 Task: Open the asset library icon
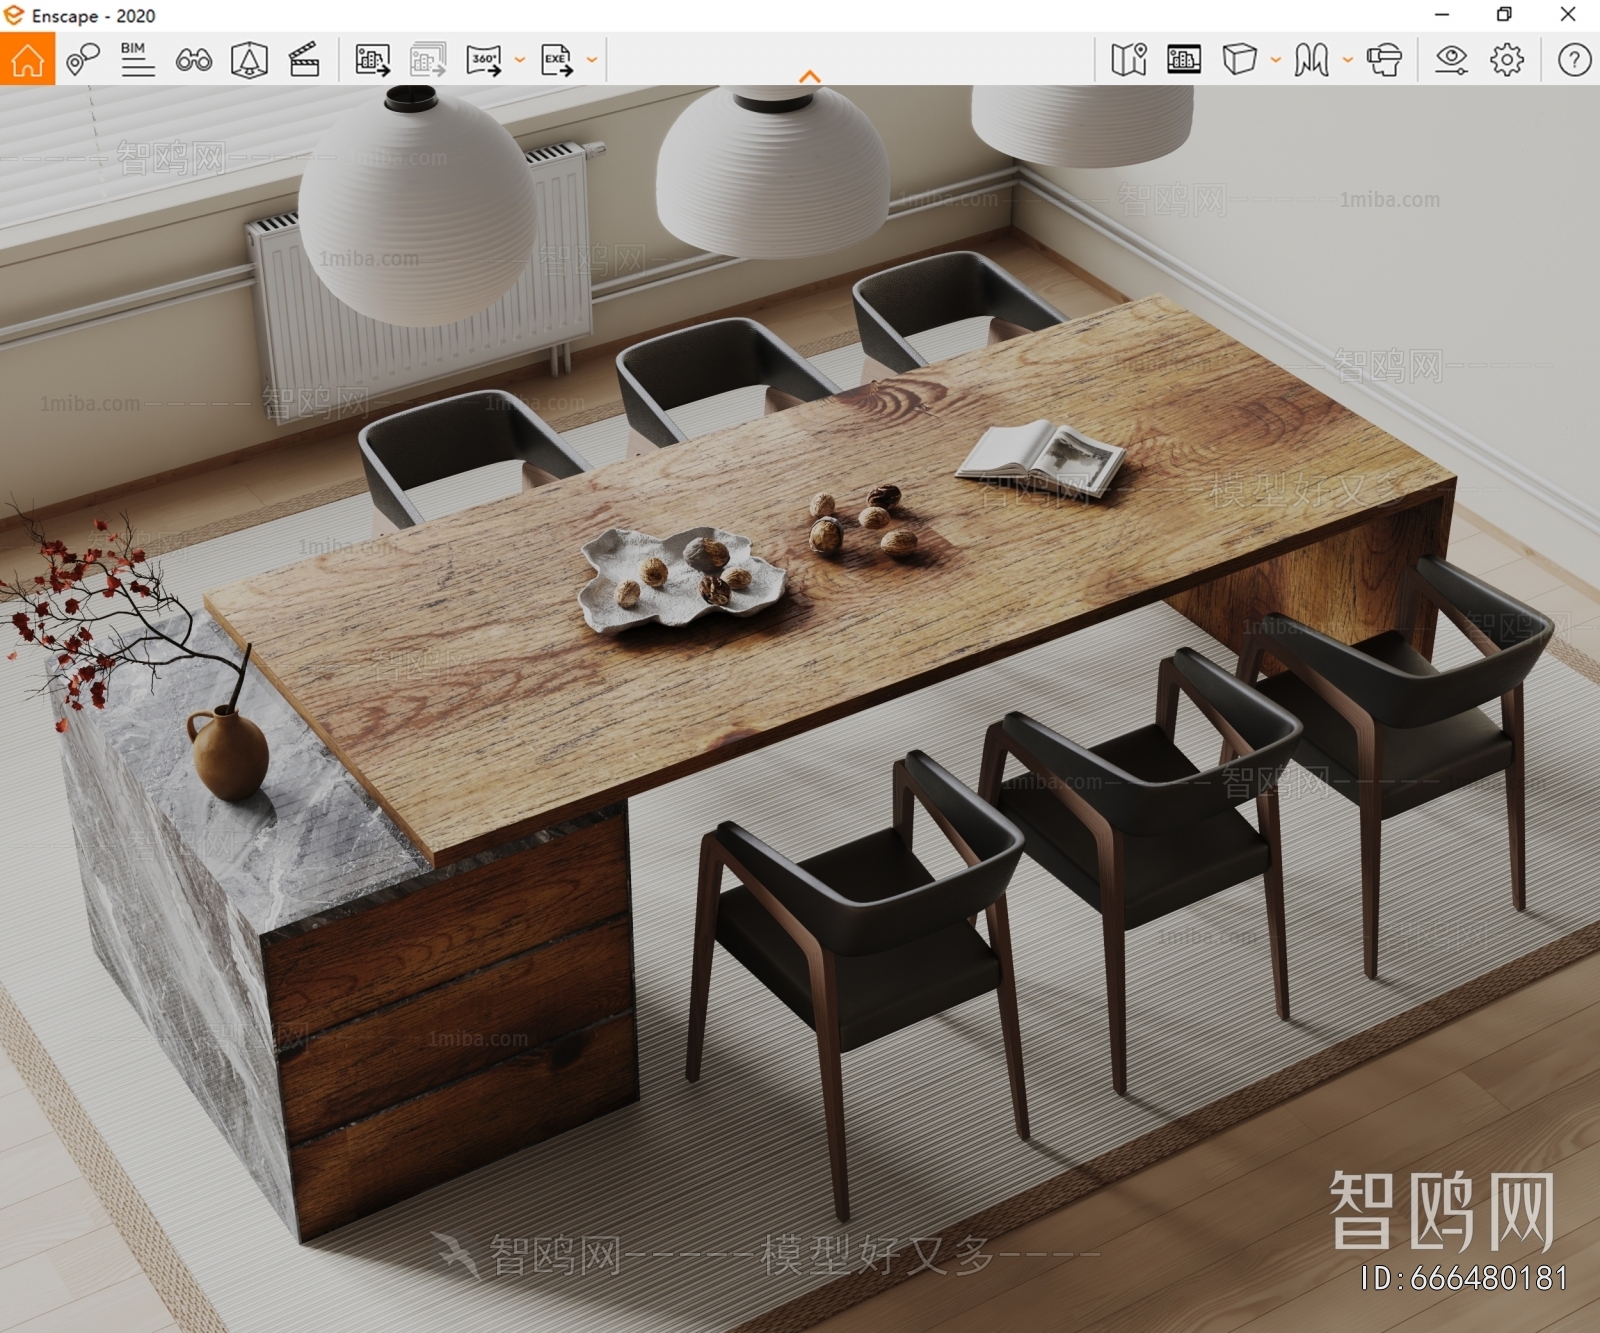coord(249,60)
